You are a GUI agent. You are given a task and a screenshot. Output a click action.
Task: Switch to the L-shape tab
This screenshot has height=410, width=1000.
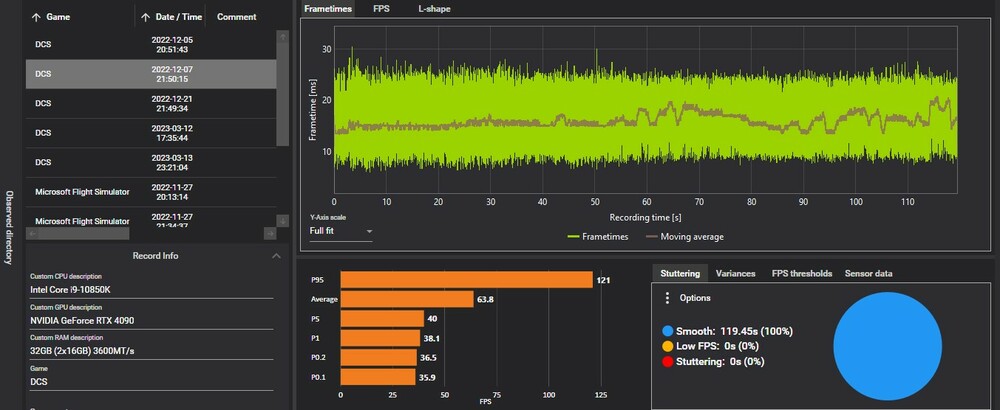pos(434,9)
